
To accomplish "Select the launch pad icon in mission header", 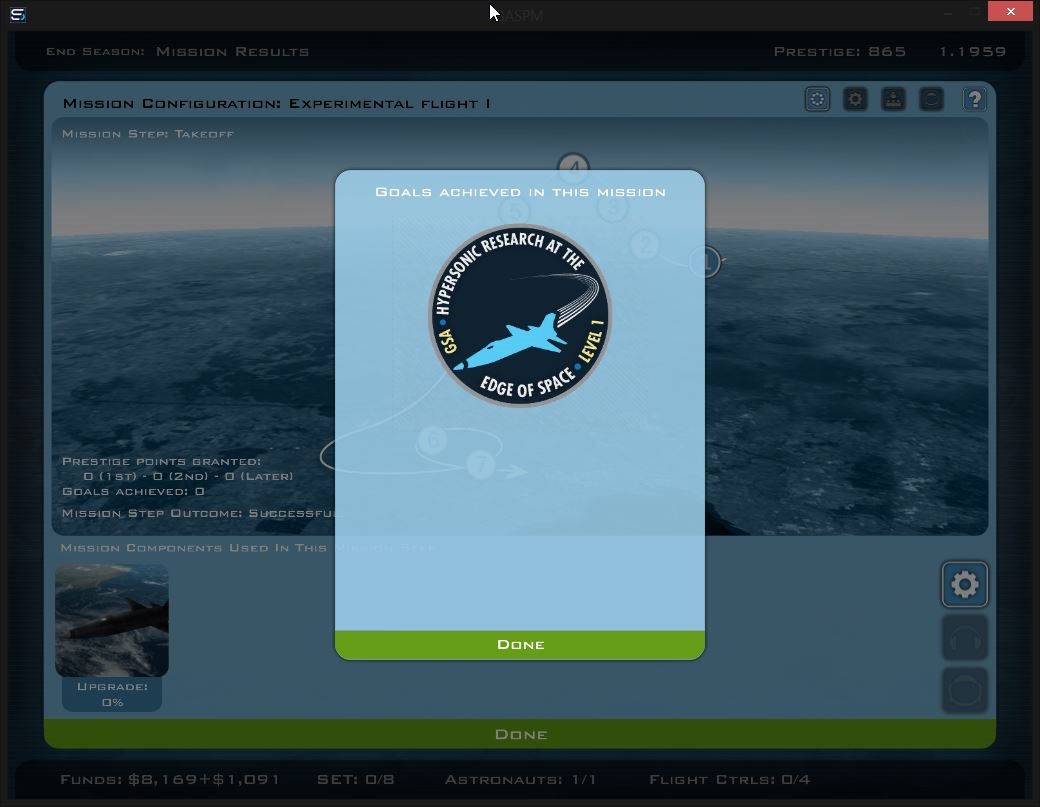I will click(893, 99).
